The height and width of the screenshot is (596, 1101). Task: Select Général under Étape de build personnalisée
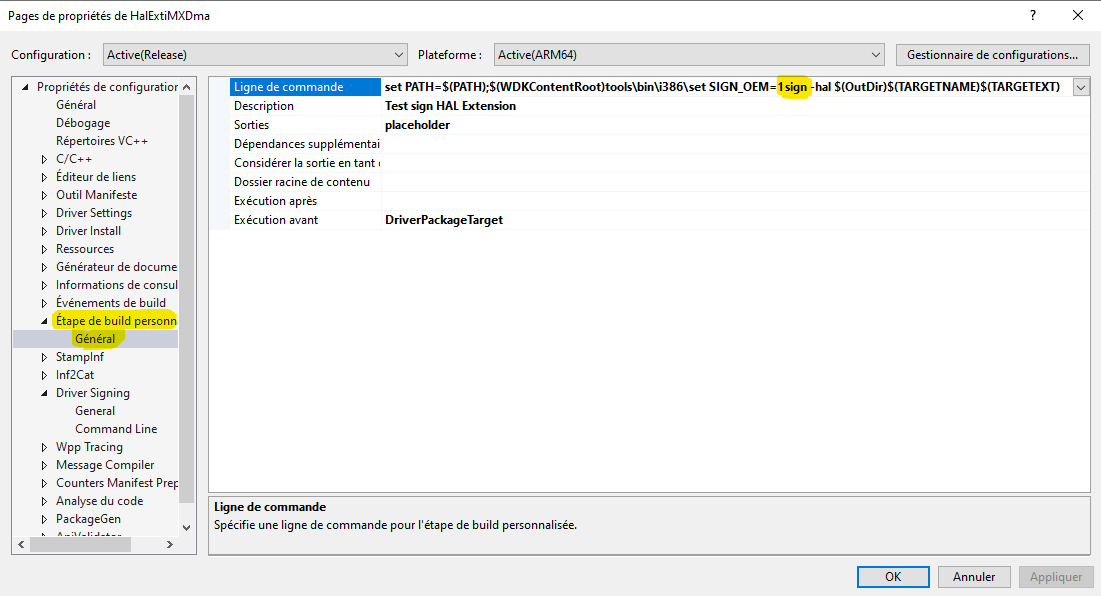click(94, 338)
